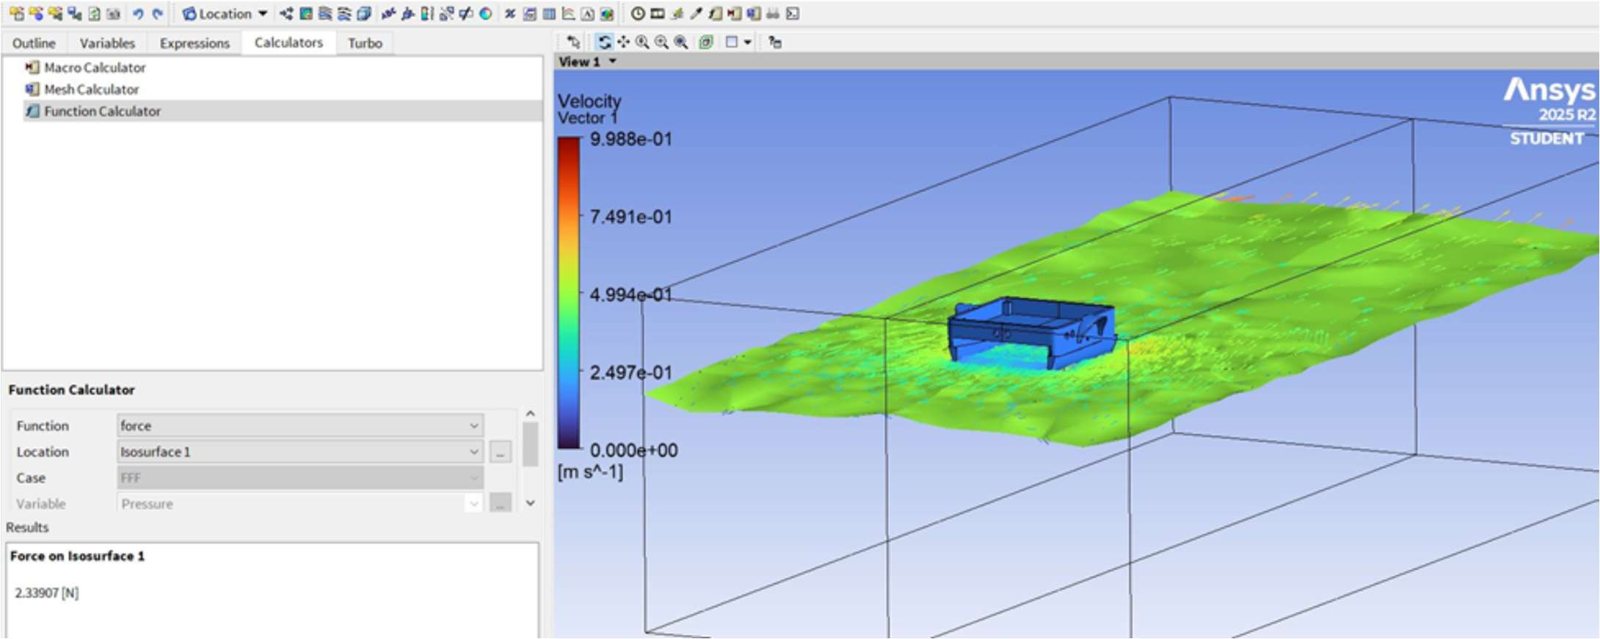
Task: Click the Zoom magnifier tool
Action: (642, 42)
